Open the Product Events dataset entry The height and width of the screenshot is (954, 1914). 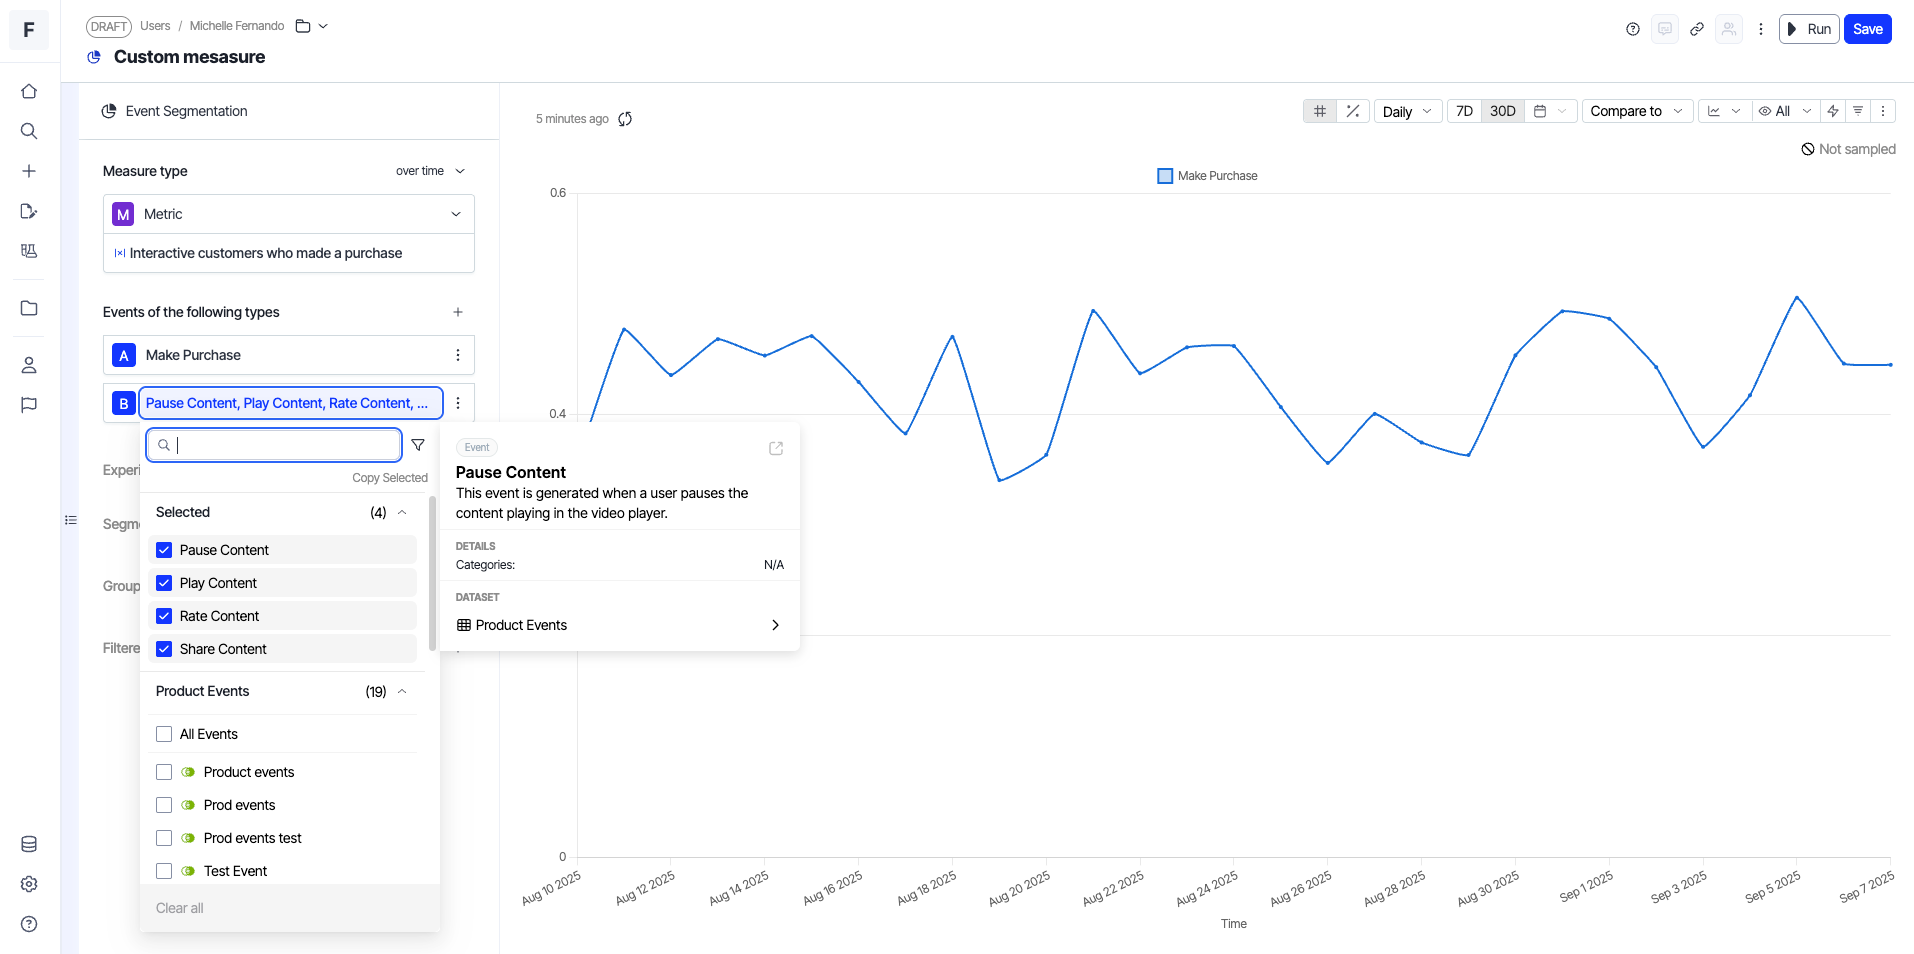pos(619,625)
